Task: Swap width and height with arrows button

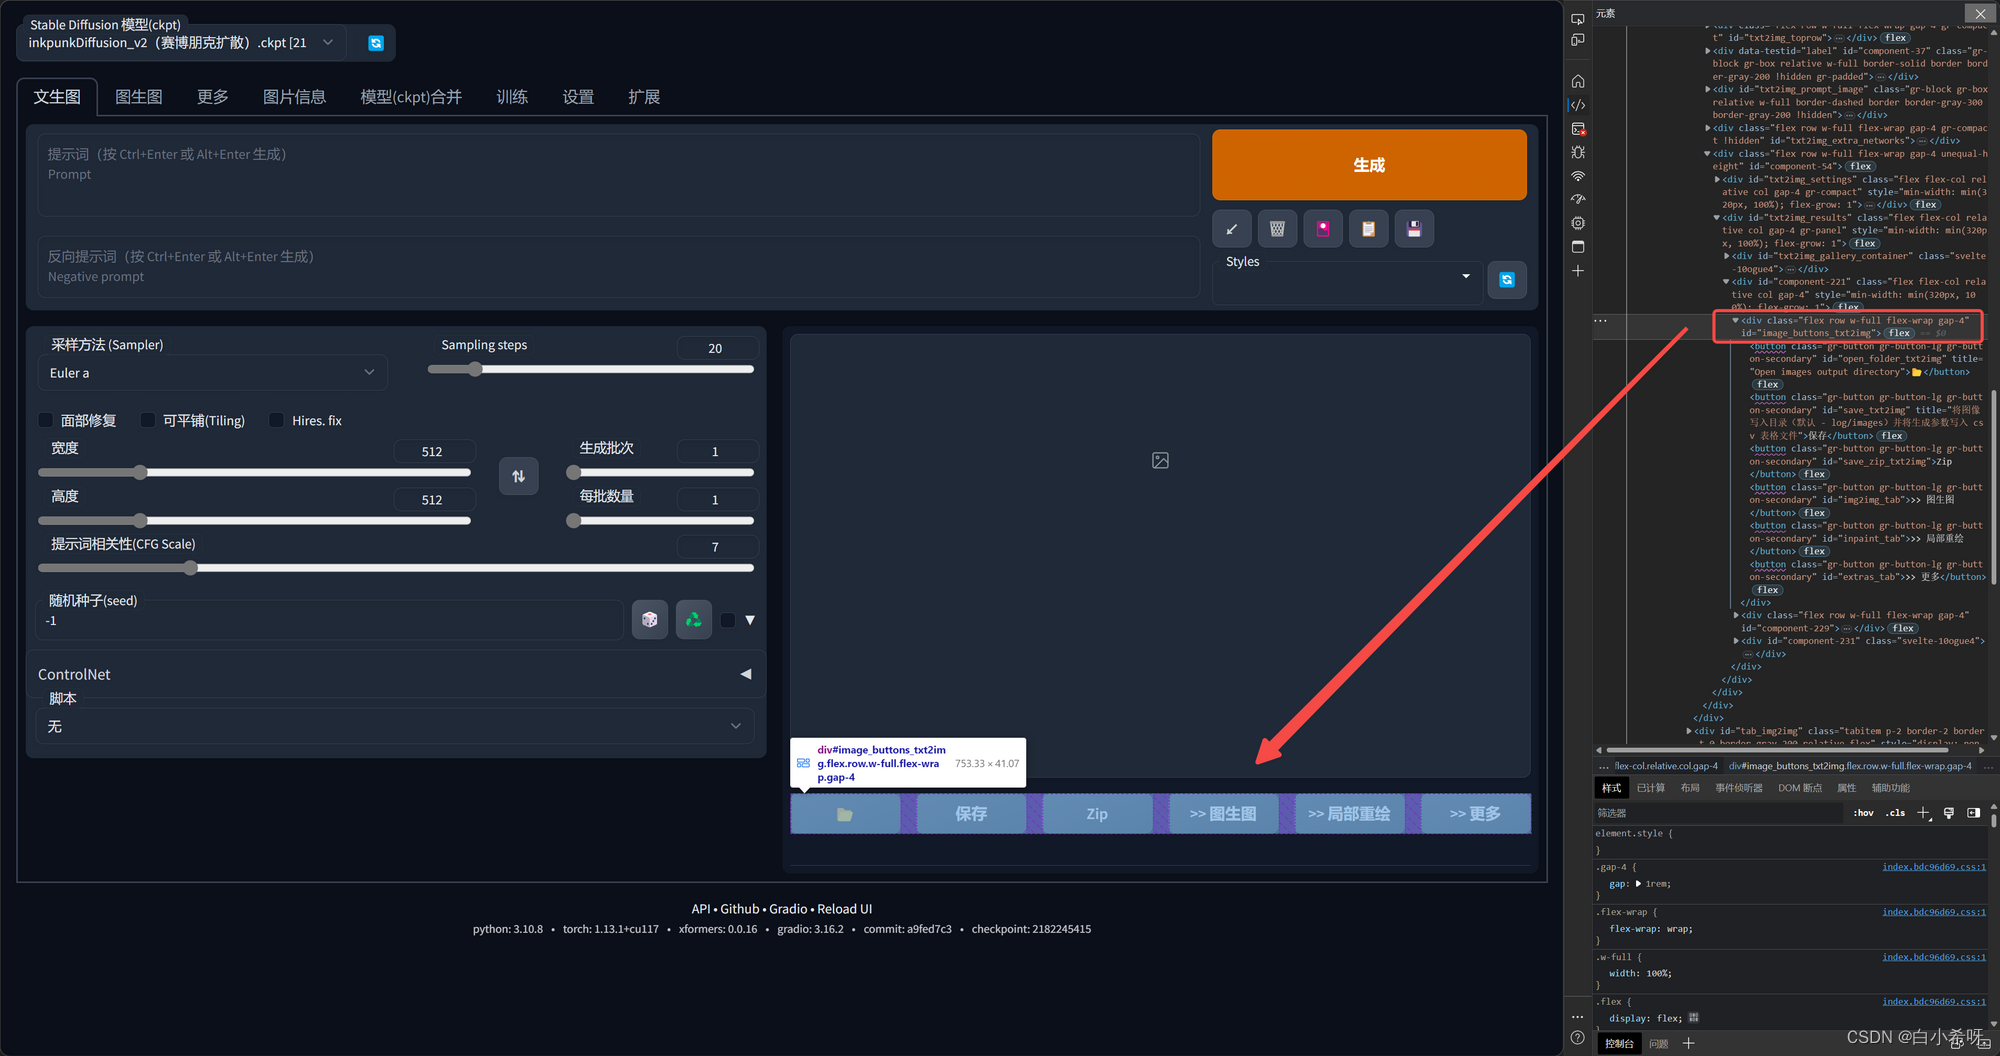Action: click(x=518, y=476)
